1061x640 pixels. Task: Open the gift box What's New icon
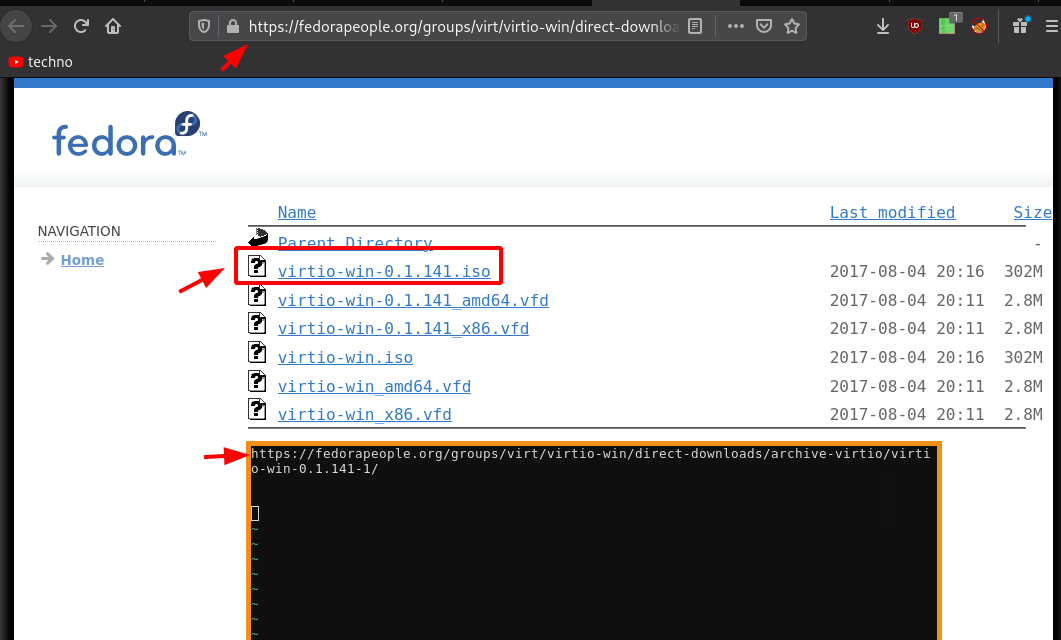pos(1020,26)
